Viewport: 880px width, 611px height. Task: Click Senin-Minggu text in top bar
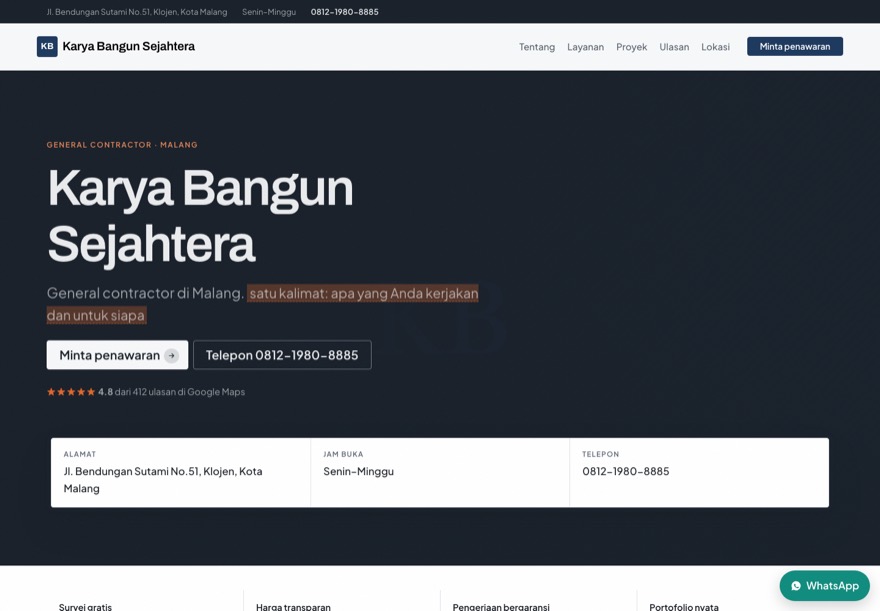click(x=269, y=12)
